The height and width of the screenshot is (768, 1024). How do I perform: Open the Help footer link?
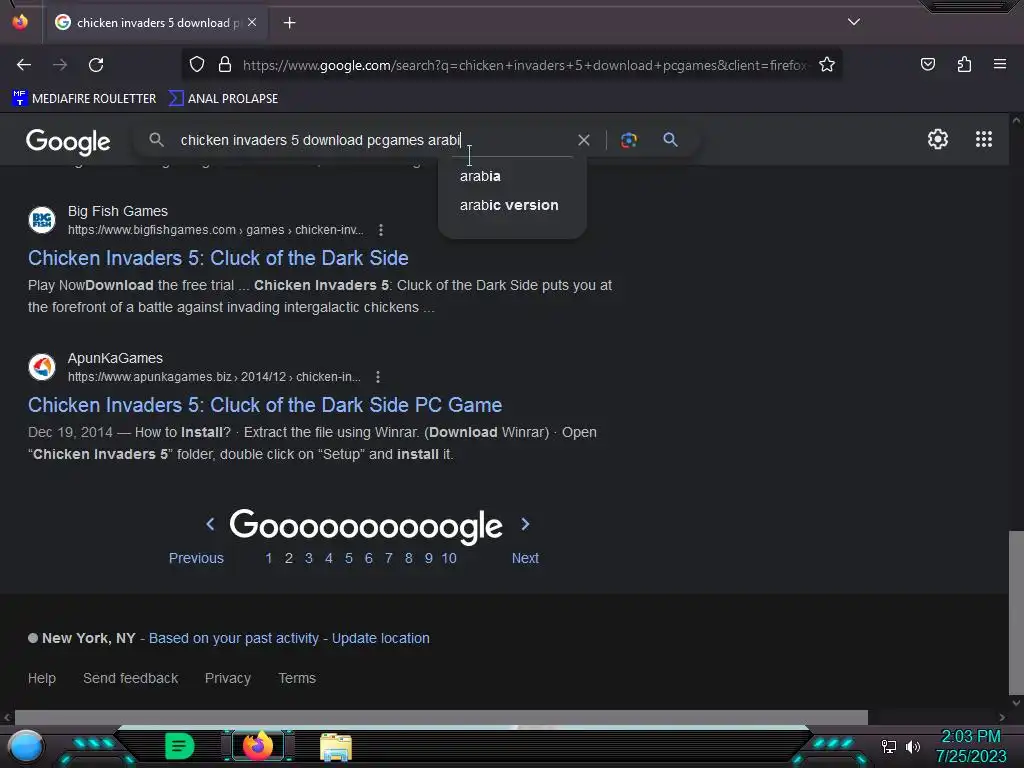coord(42,678)
